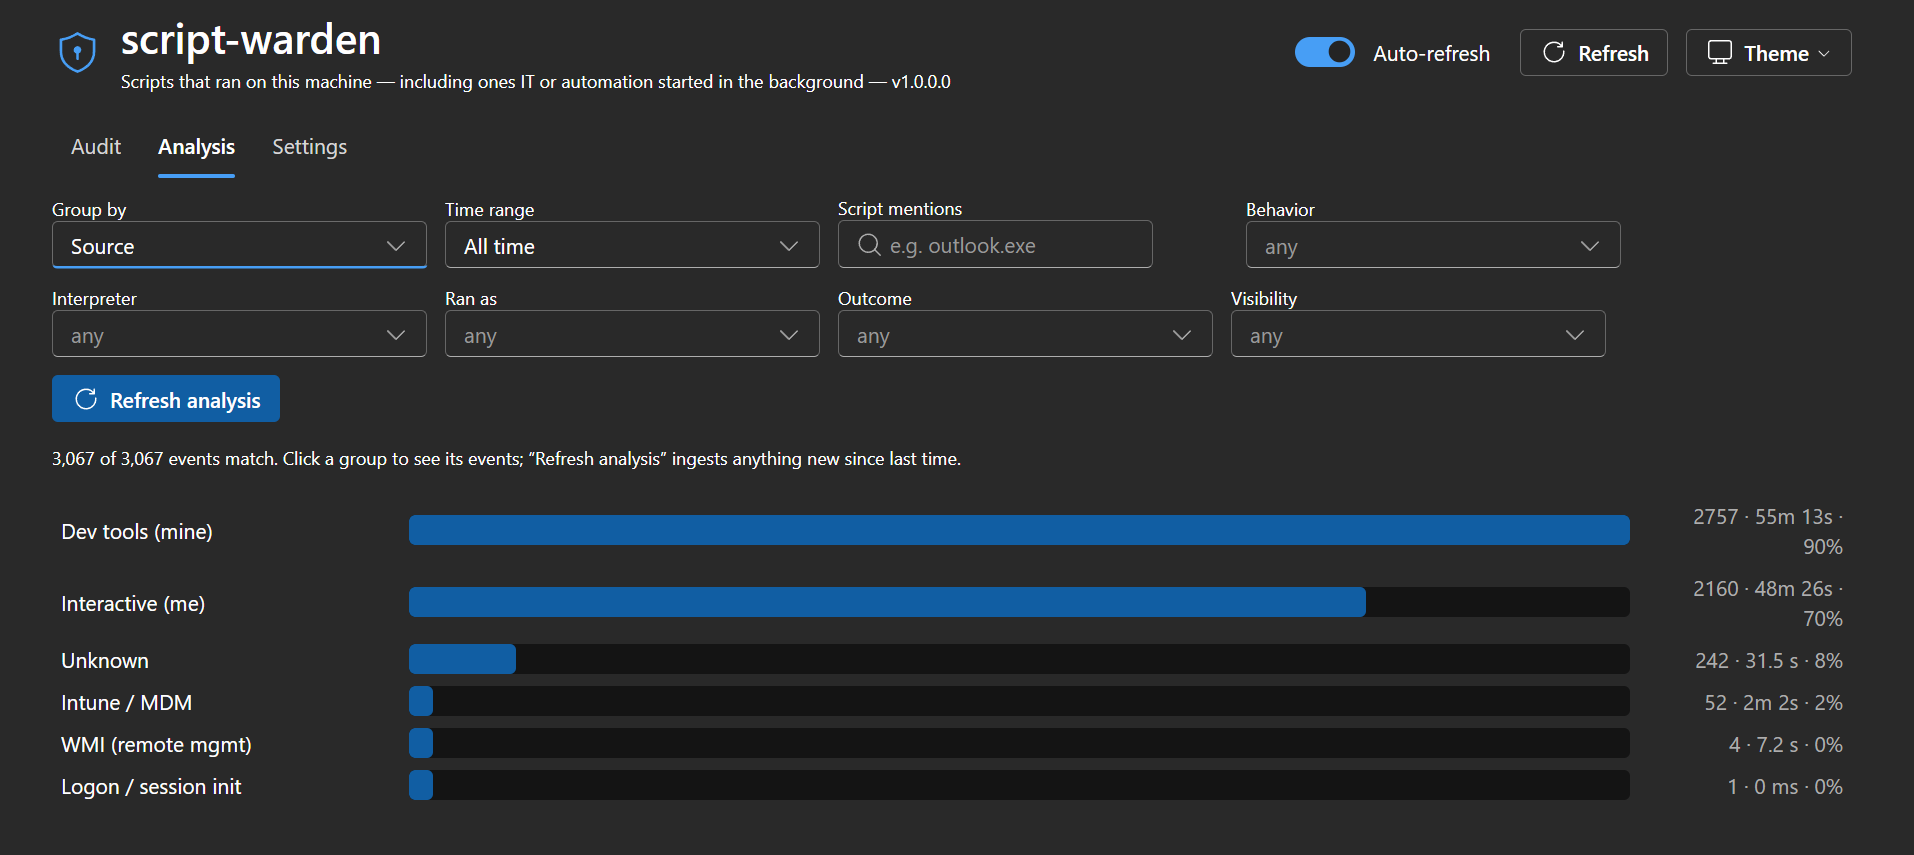Open the Settings tab

[310, 147]
